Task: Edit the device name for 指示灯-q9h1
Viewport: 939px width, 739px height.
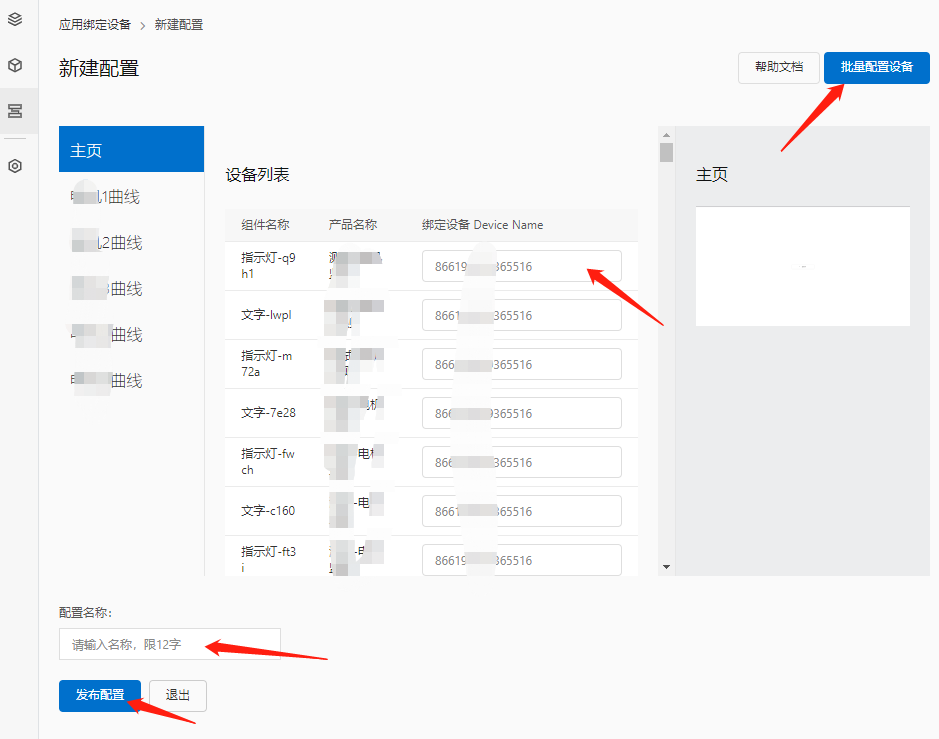Action: [521, 266]
